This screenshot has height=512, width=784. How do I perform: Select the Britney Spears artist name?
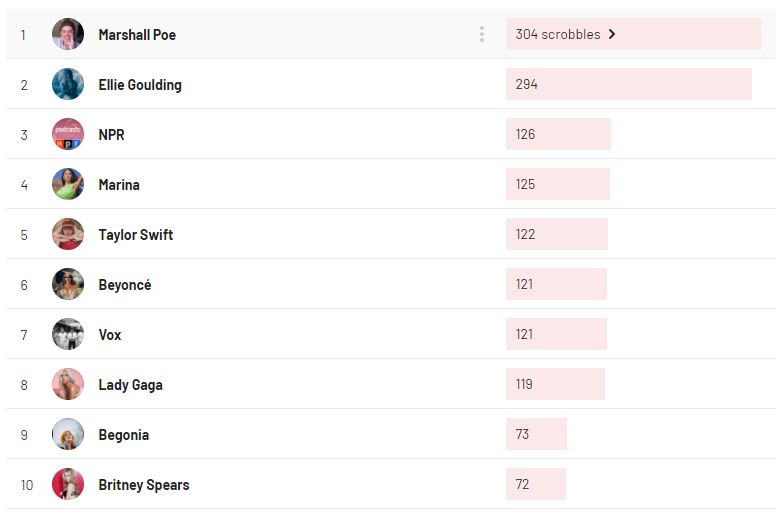click(x=143, y=485)
